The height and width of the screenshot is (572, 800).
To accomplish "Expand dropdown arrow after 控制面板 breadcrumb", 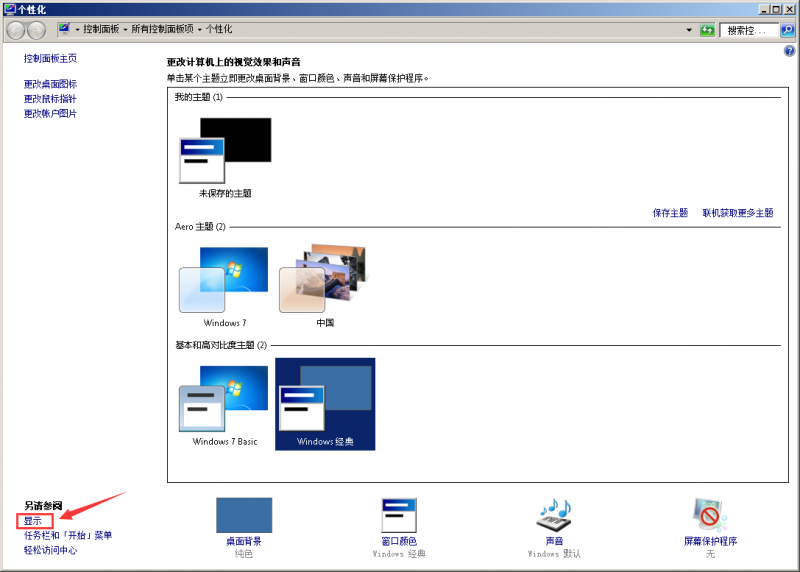I will pyautogui.click(x=125, y=30).
